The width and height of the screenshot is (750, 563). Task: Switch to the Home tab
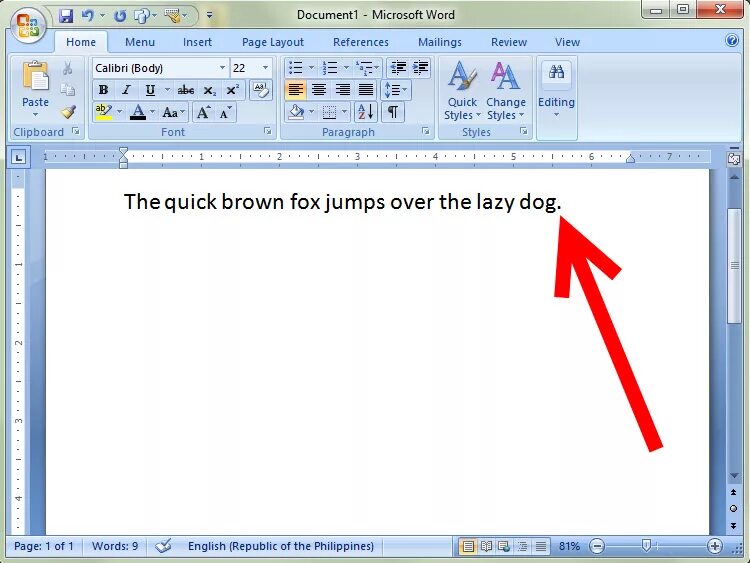click(81, 42)
